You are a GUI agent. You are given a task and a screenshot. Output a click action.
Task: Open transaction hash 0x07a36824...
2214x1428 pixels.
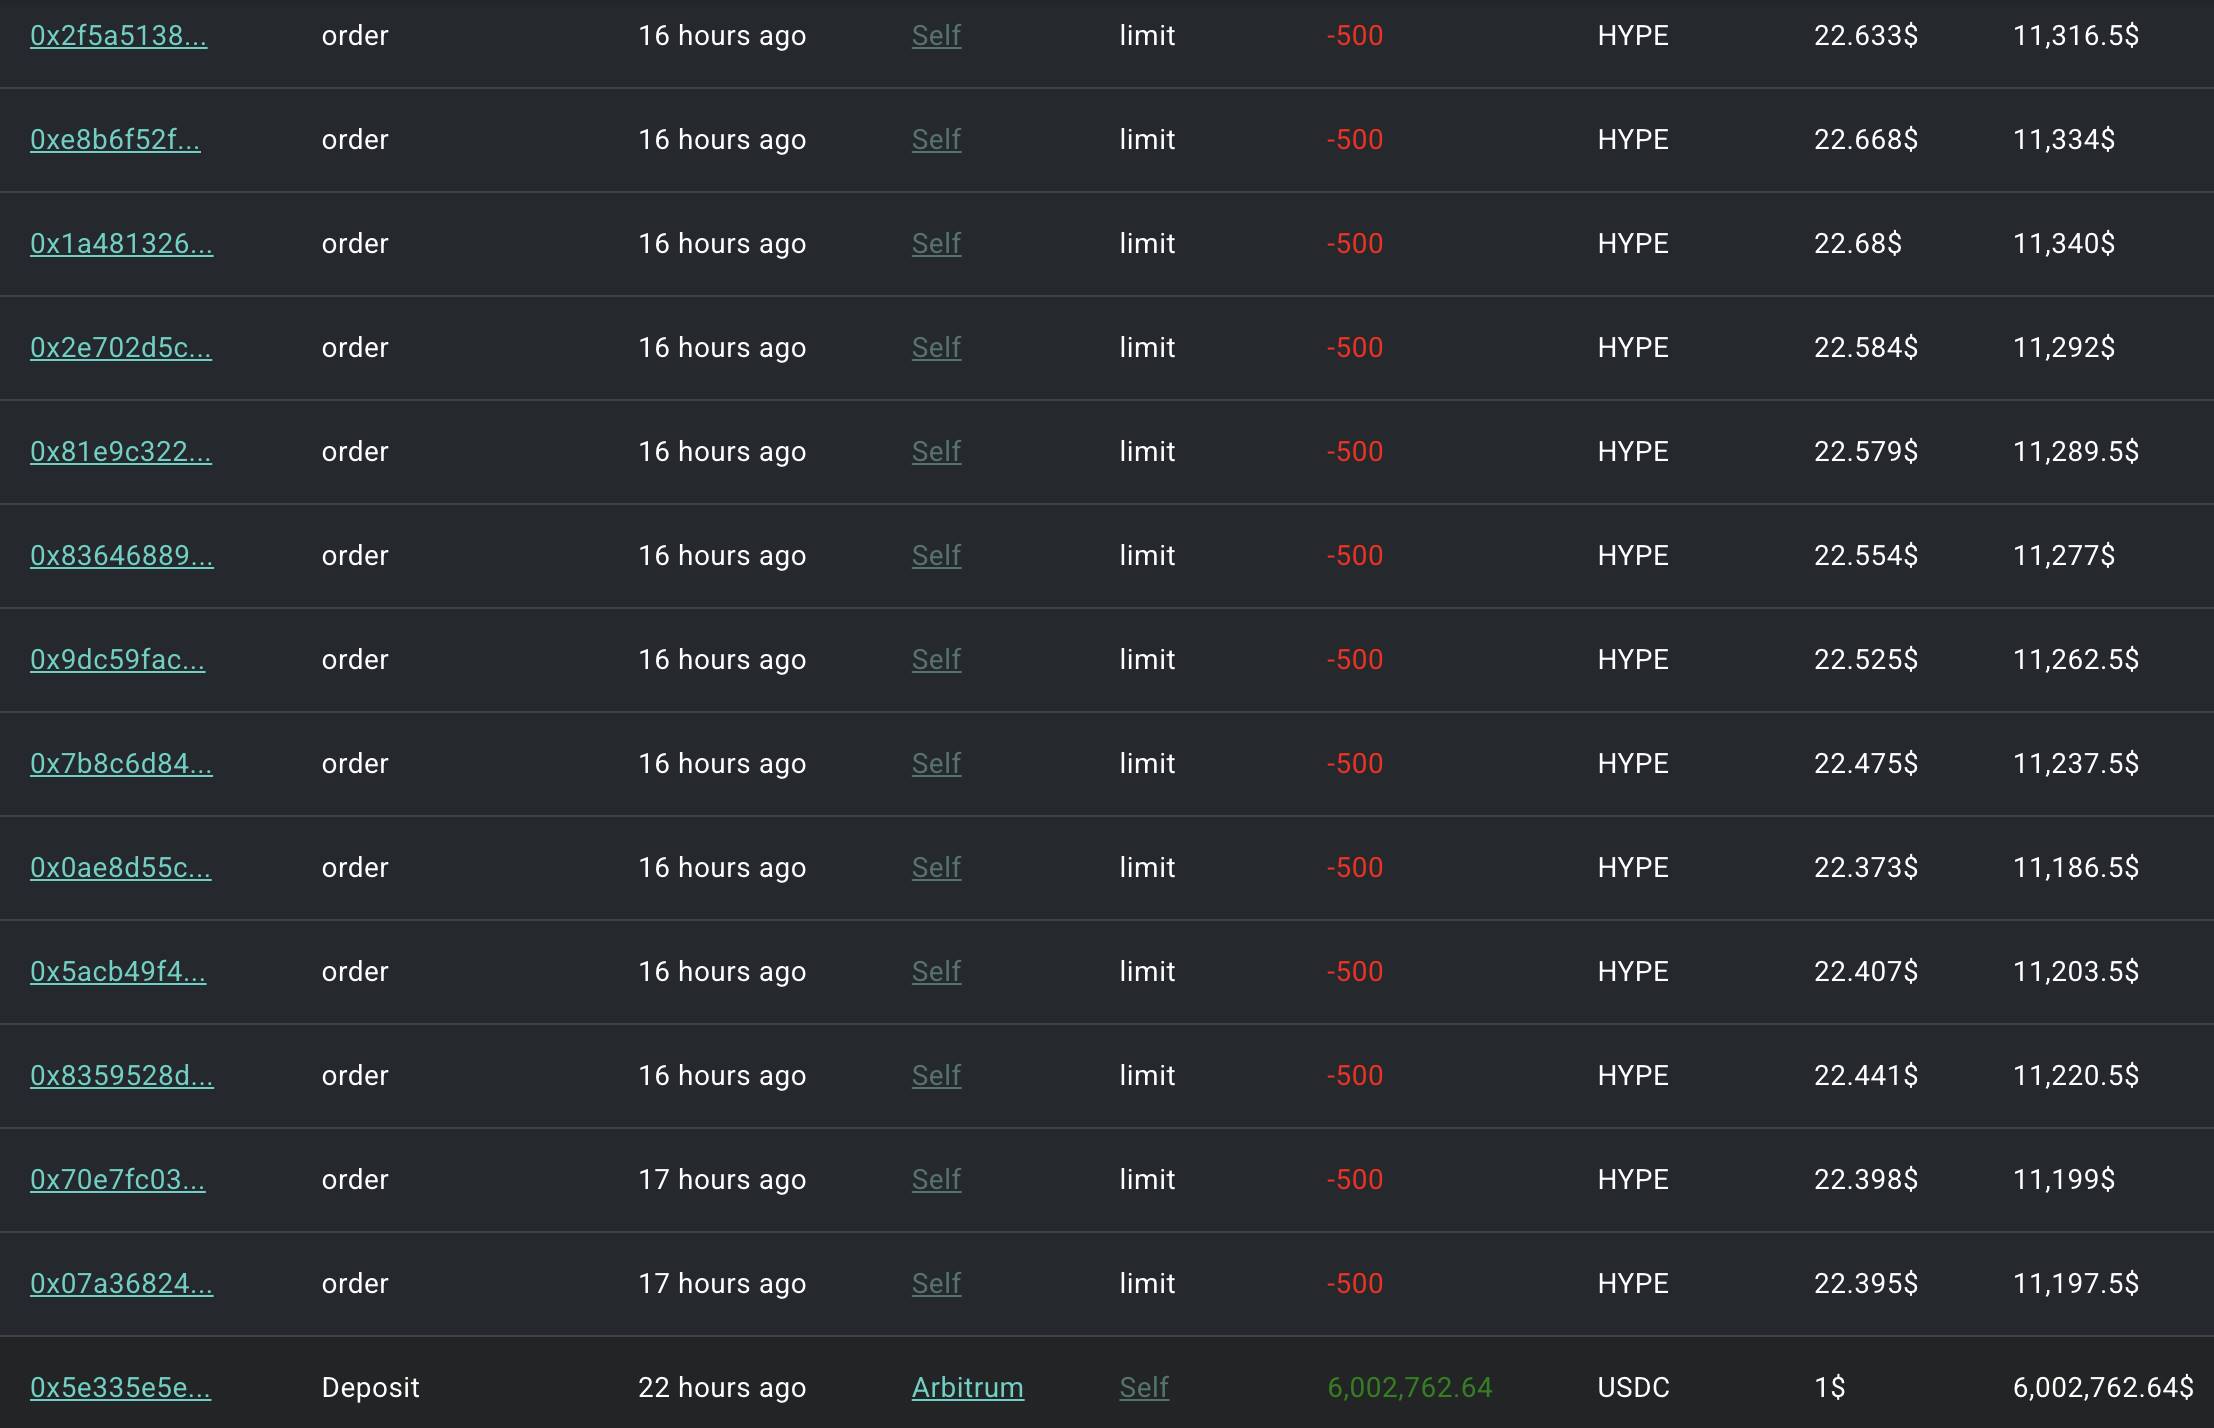click(x=121, y=1284)
